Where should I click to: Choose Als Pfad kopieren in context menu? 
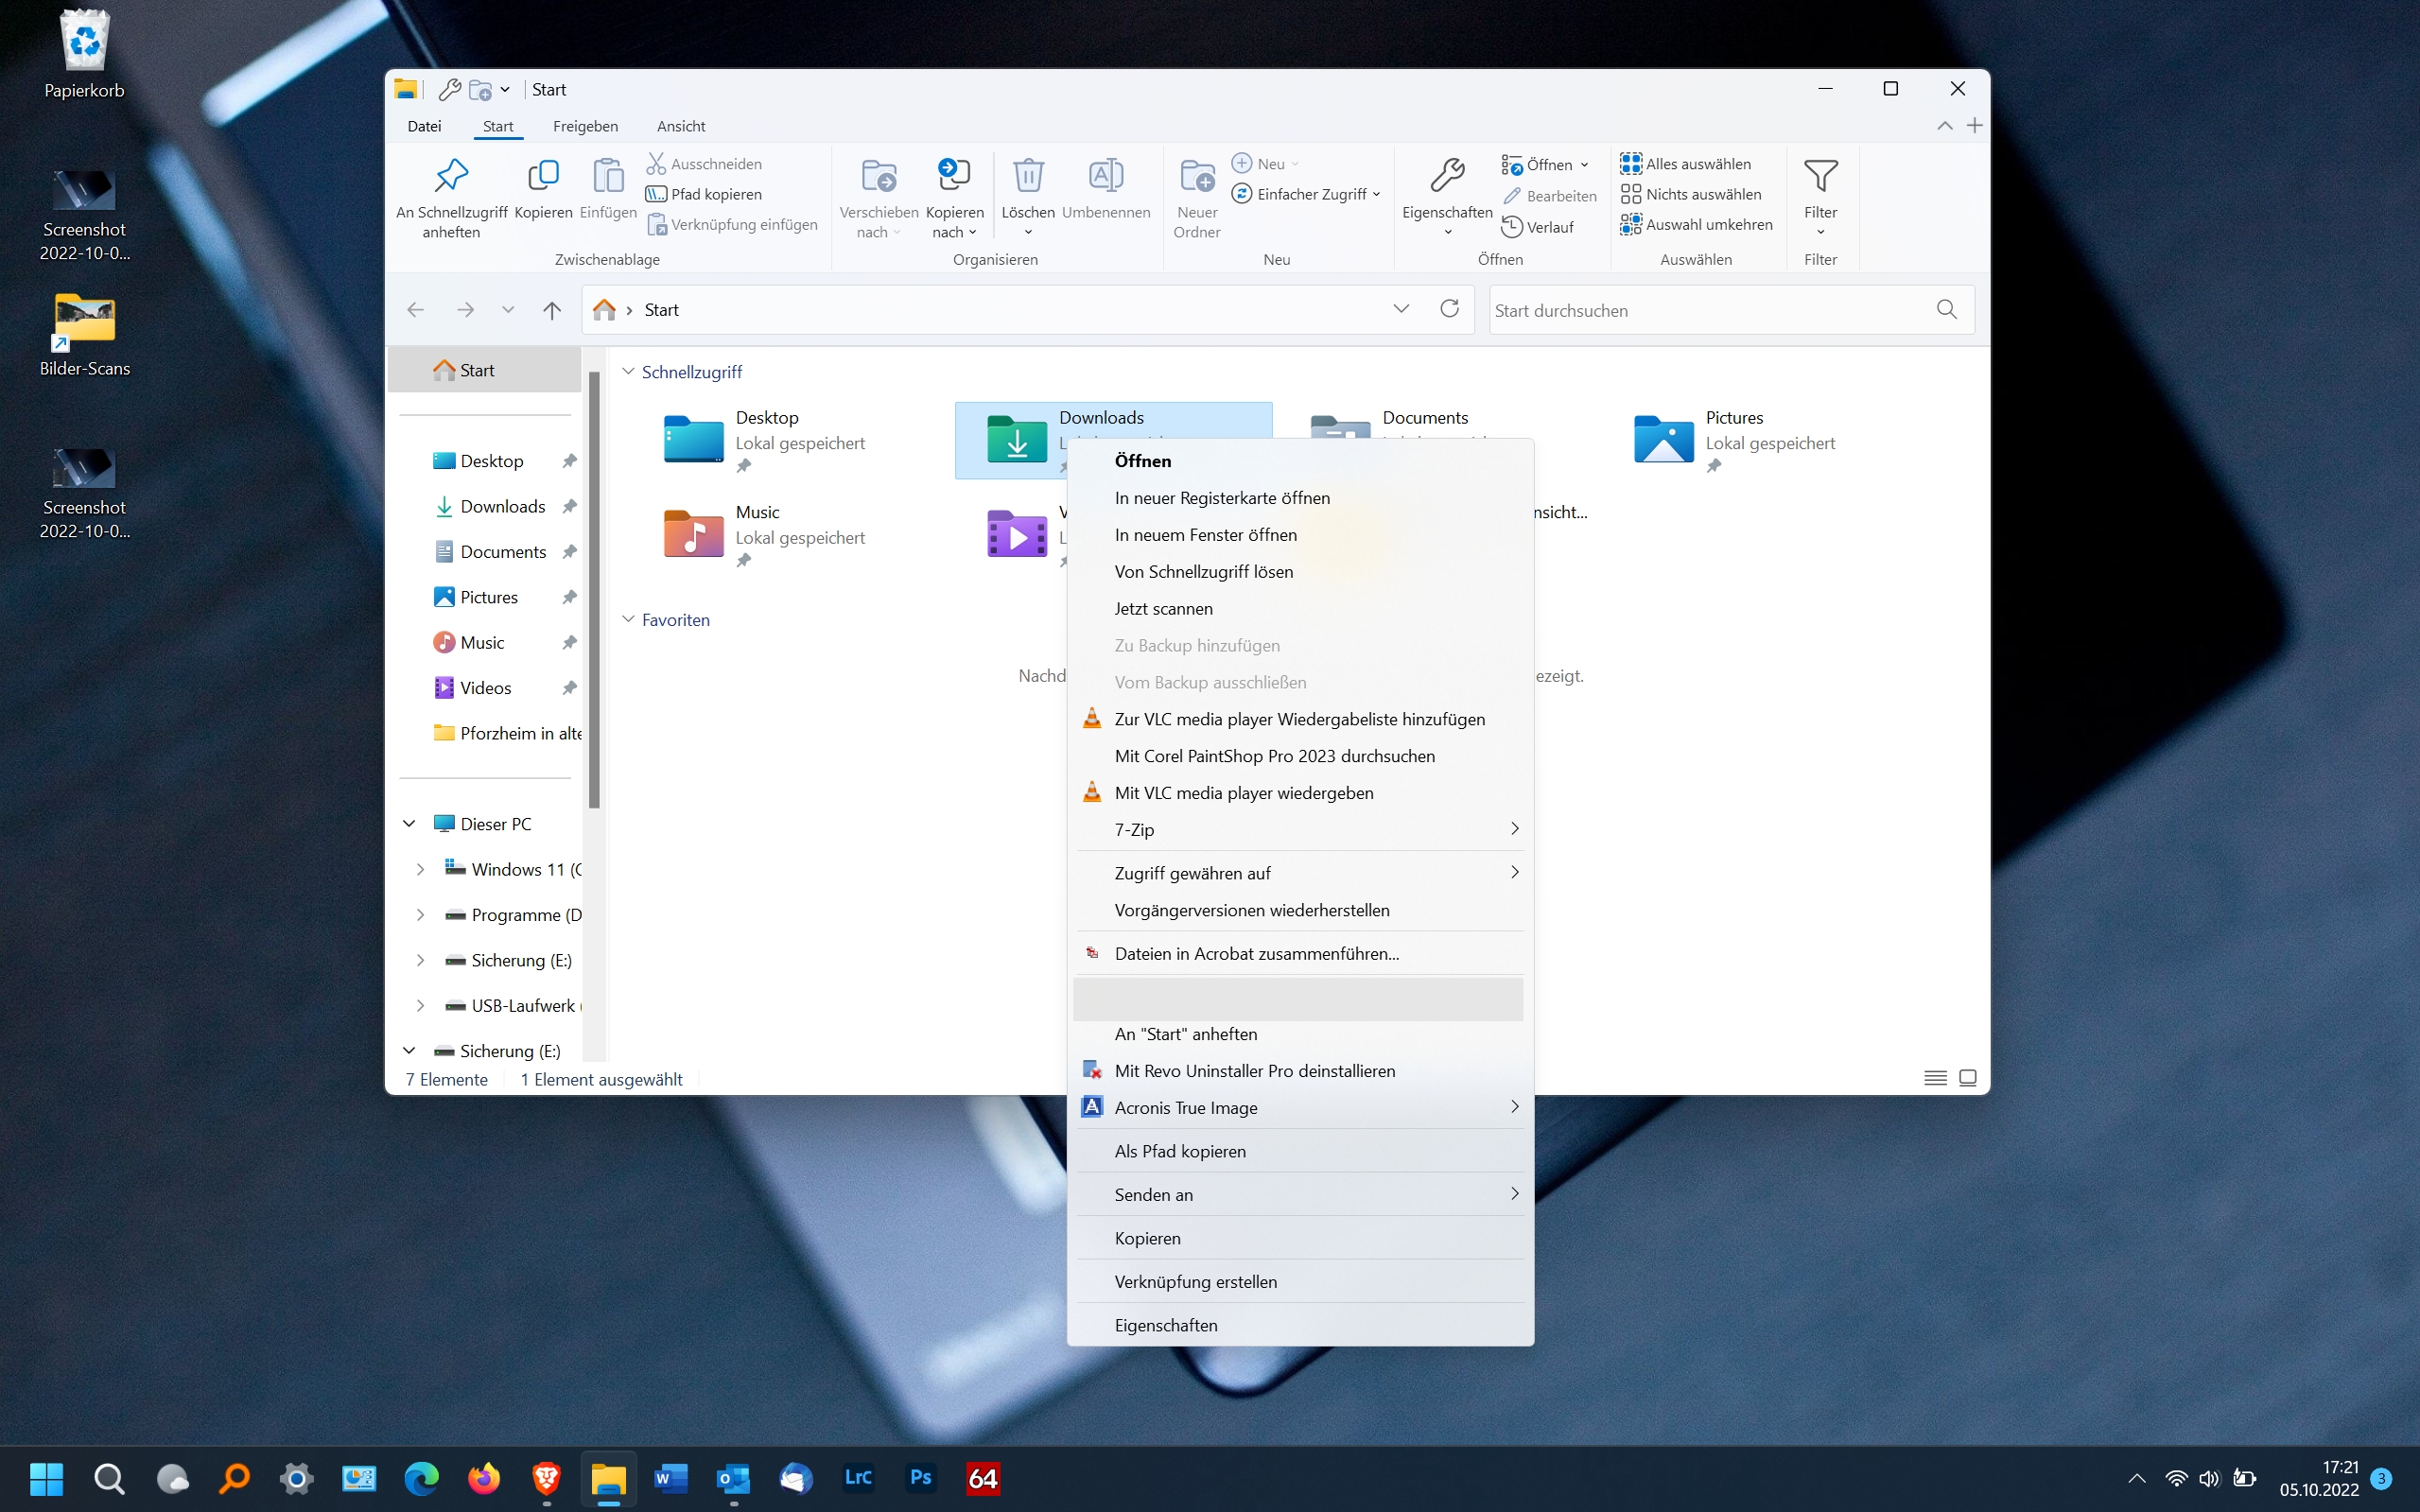point(1180,1151)
